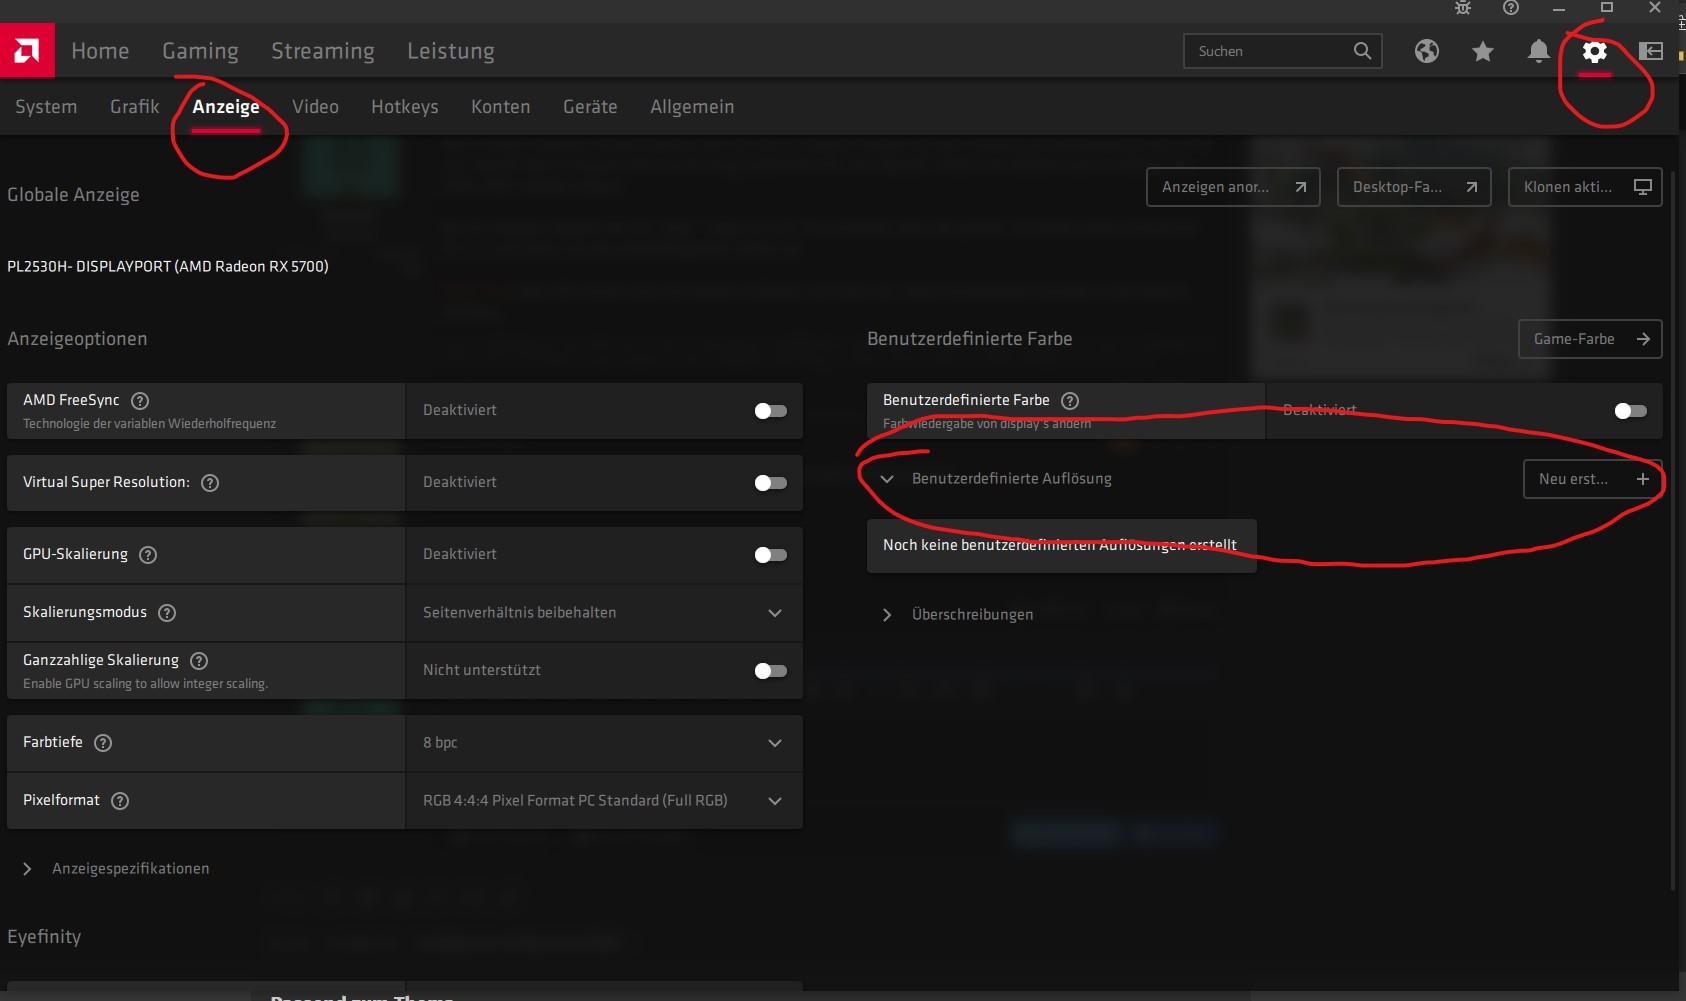1686x1001 pixels.
Task: Open Skalierungsmodus dropdown
Action: click(604, 613)
